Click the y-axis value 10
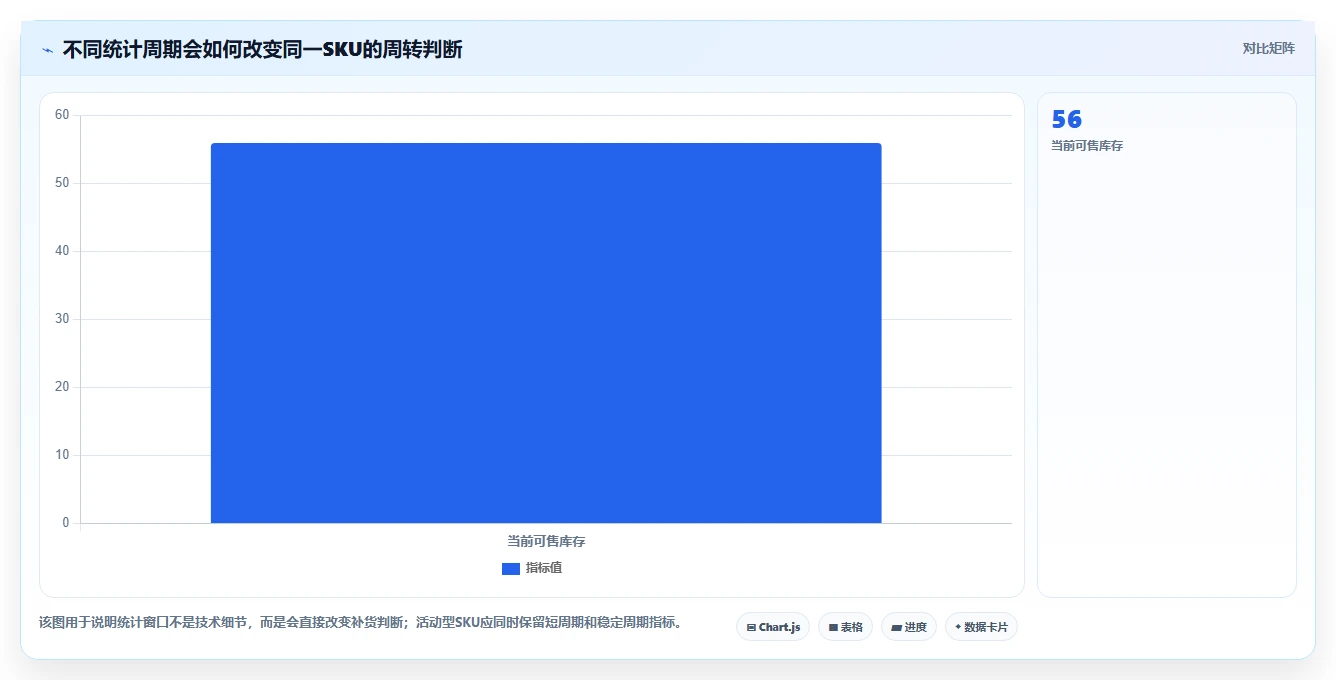The height and width of the screenshot is (680, 1336). coord(62,455)
